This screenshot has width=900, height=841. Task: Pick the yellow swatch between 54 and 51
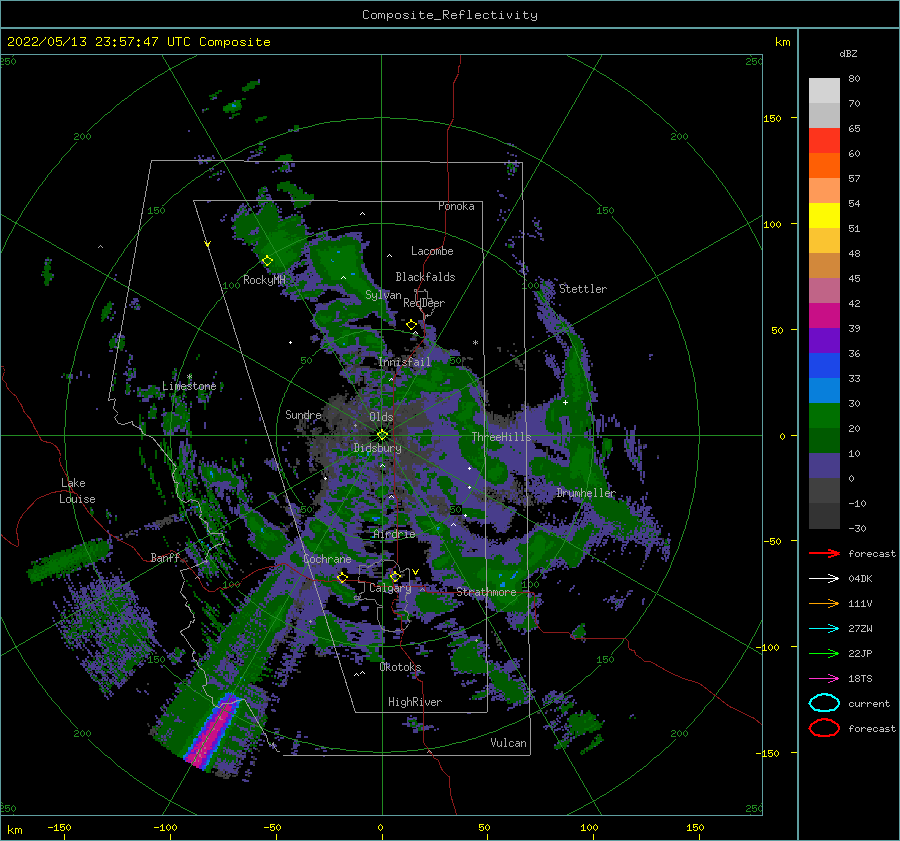pos(824,215)
